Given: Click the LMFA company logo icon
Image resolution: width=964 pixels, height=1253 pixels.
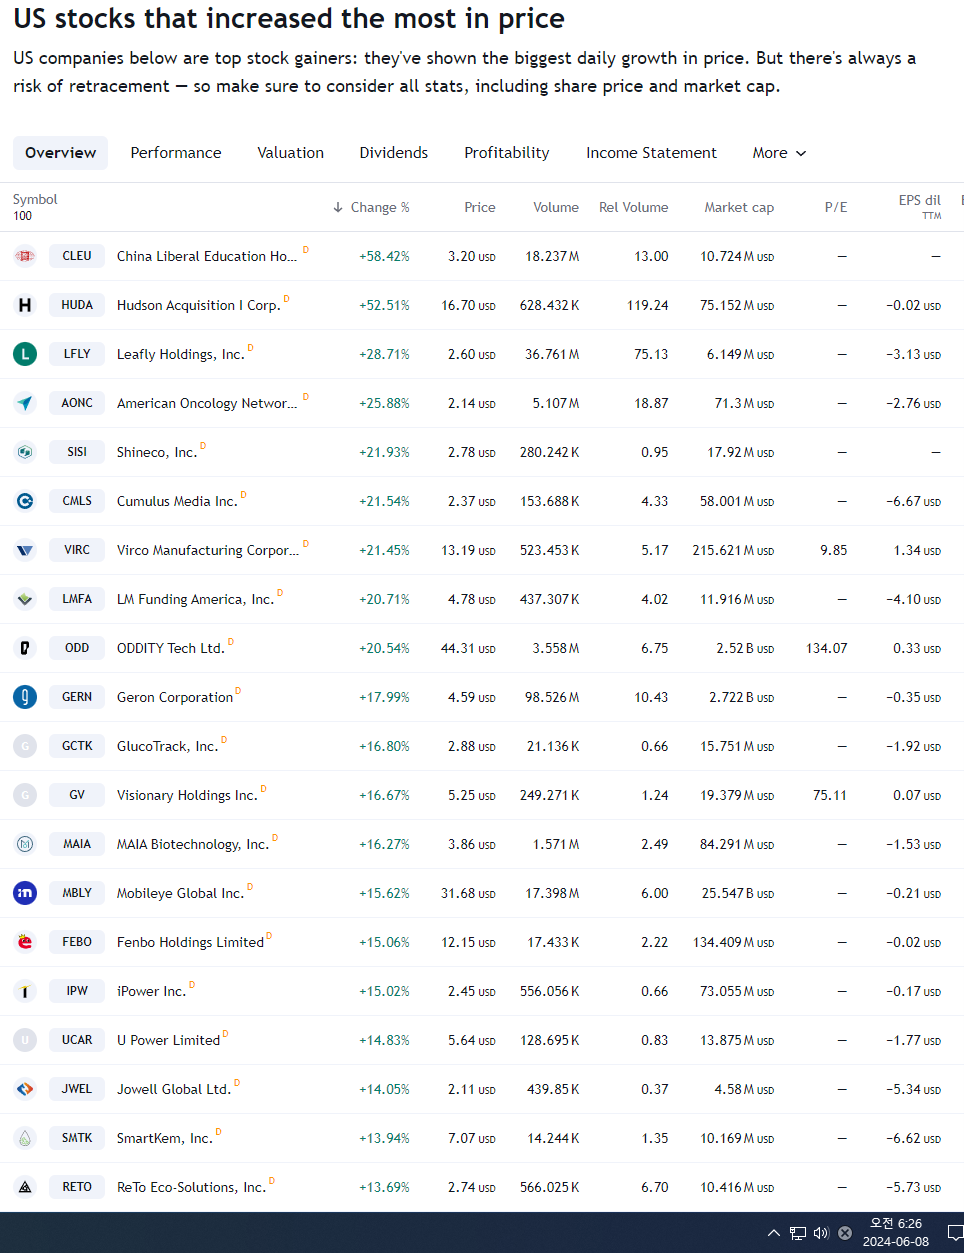Looking at the screenshot, I should click(25, 599).
